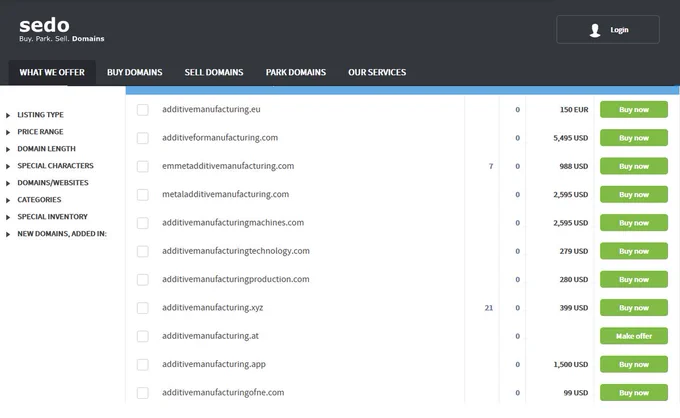Click Buy now for metaladditivemanufacturing.com
The height and width of the screenshot is (418, 680).
(634, 195)
